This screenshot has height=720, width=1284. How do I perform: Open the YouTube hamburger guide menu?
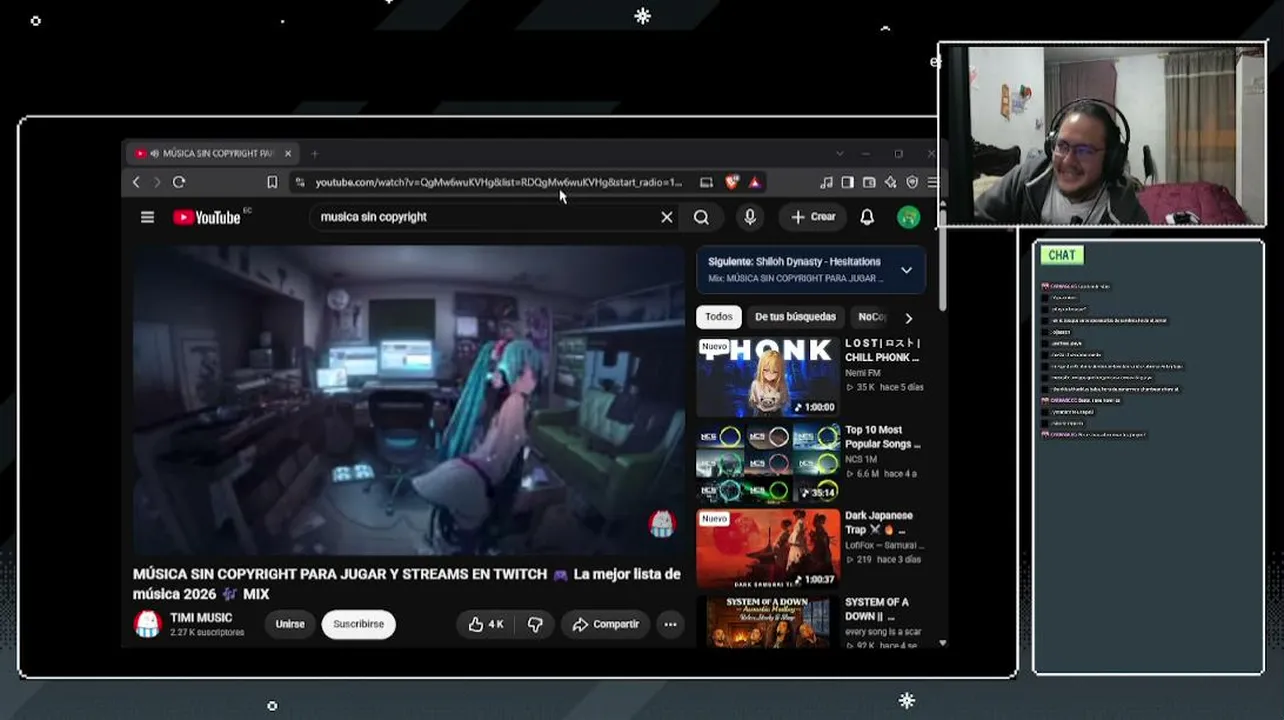pyautogui.click(x=147, y=217)
